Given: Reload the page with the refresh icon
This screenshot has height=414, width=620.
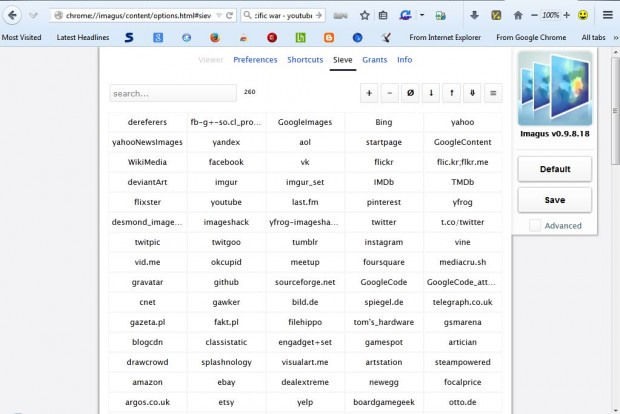Looking at the screenshot, I should [229, 15].
